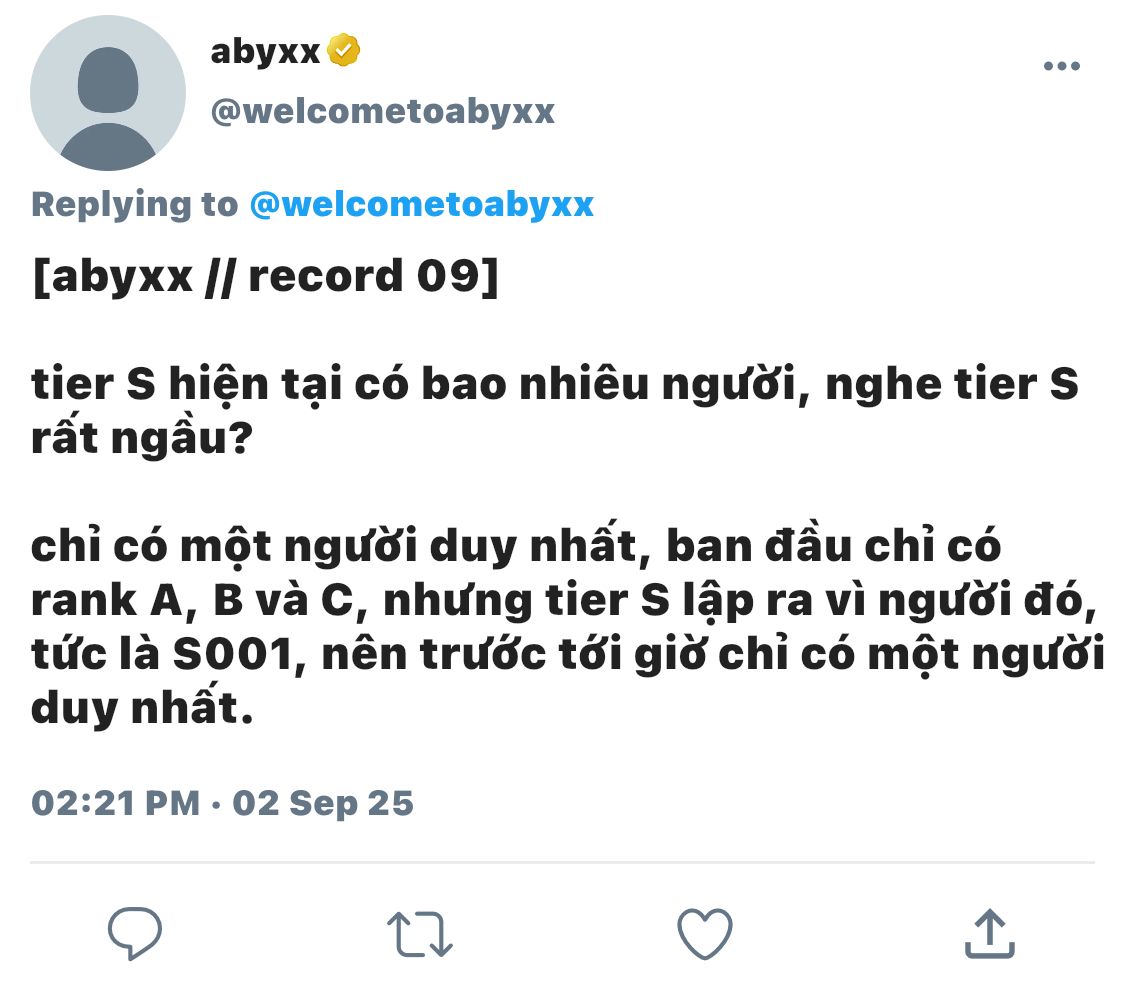Image resolution: width=1125 pixels, height=999 pixels.
Task: Click the gold verified badge beside abyxx
Action: pyautogui.click(x=344, y=50)
